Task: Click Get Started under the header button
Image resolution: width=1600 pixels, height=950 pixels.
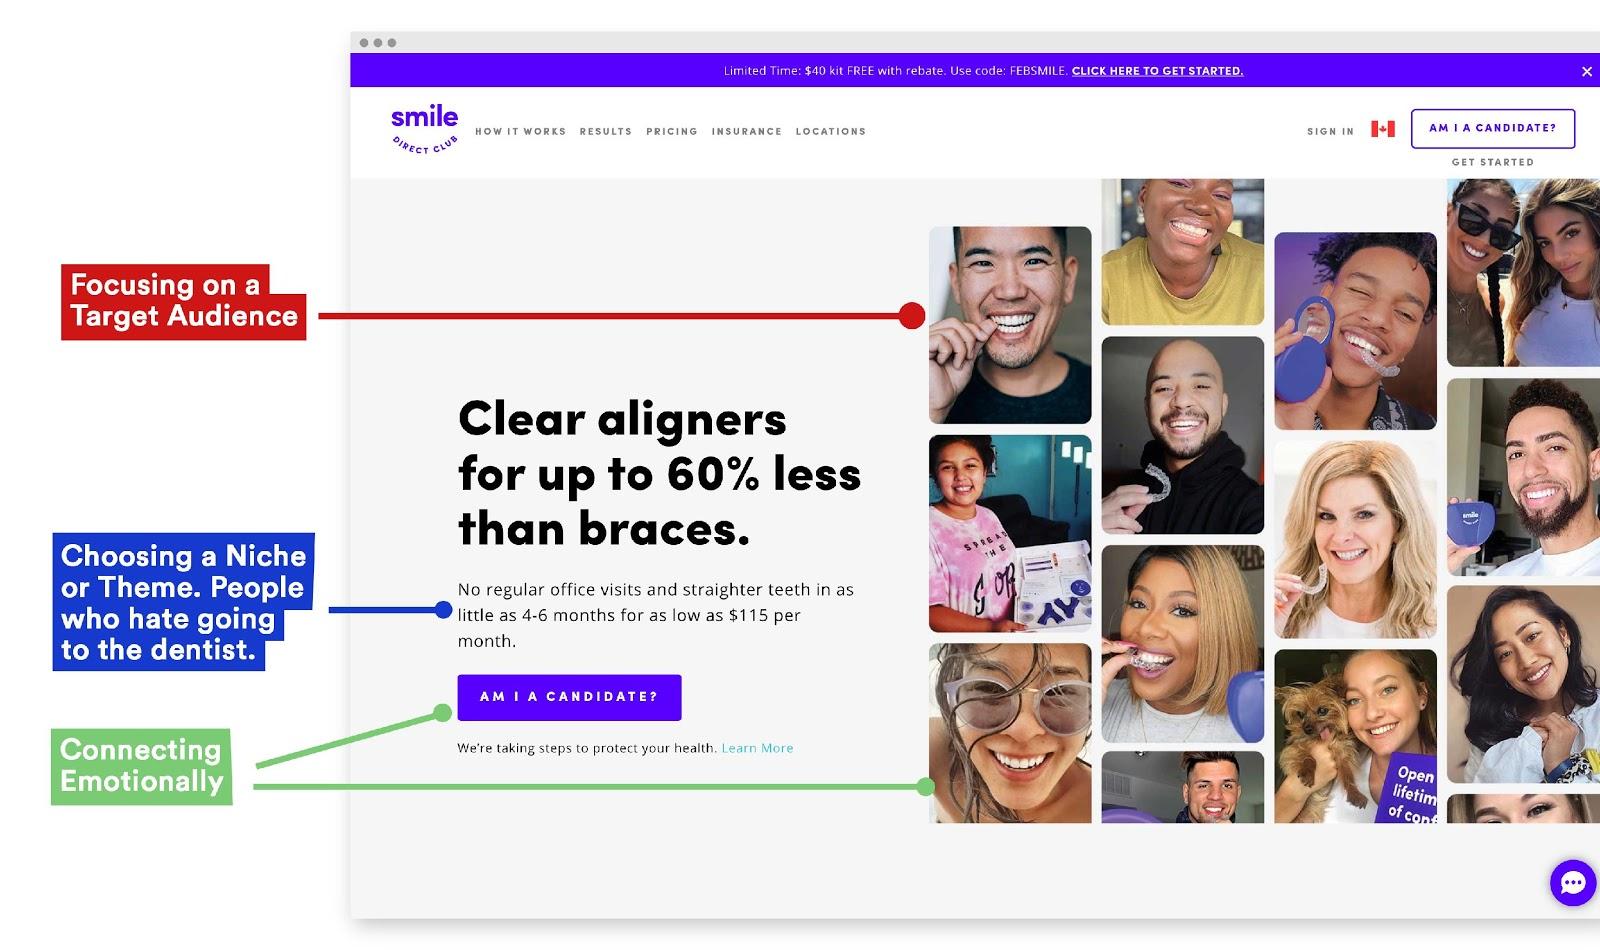Action: click(x=1493, y=162)
